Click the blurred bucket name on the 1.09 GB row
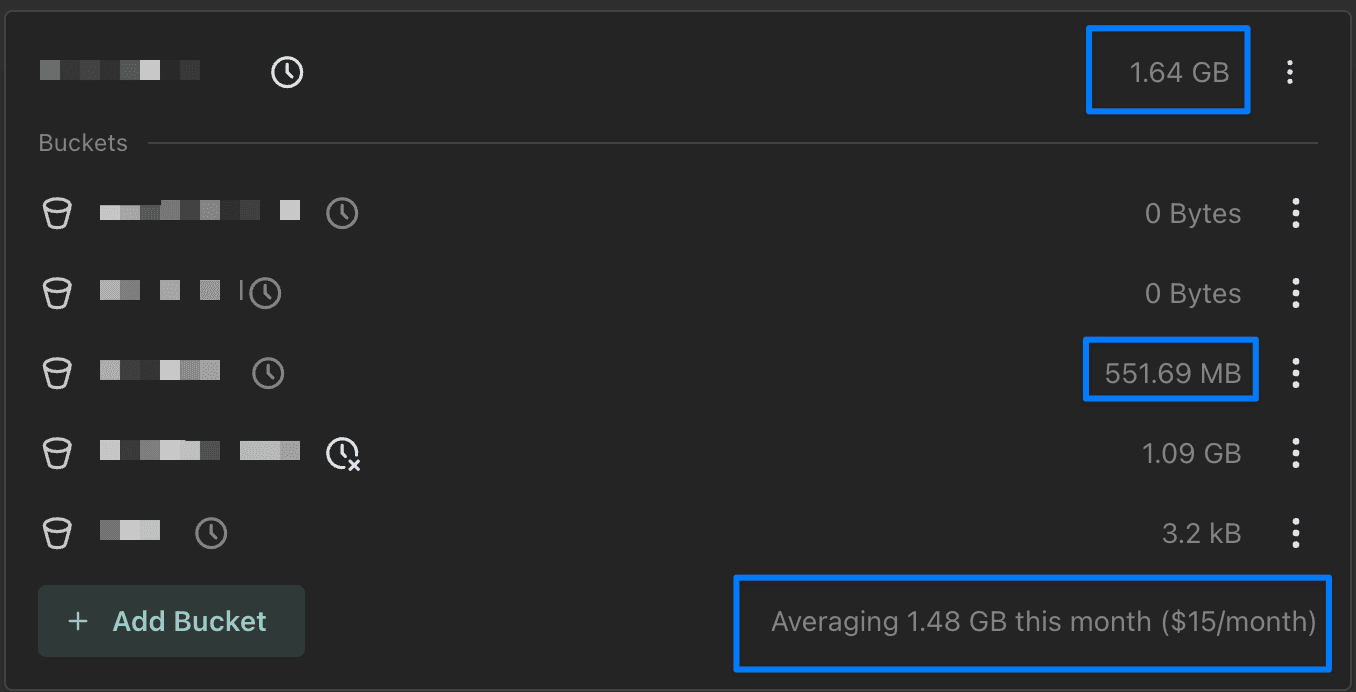Screen dimensions: 1356x692 pyautogui.click(x=200, y=451)
